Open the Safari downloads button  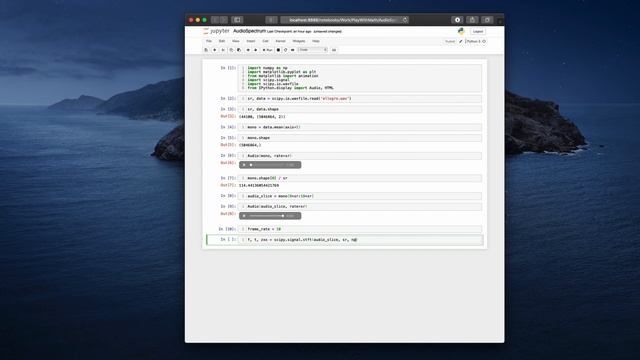(x=457, y=20)
